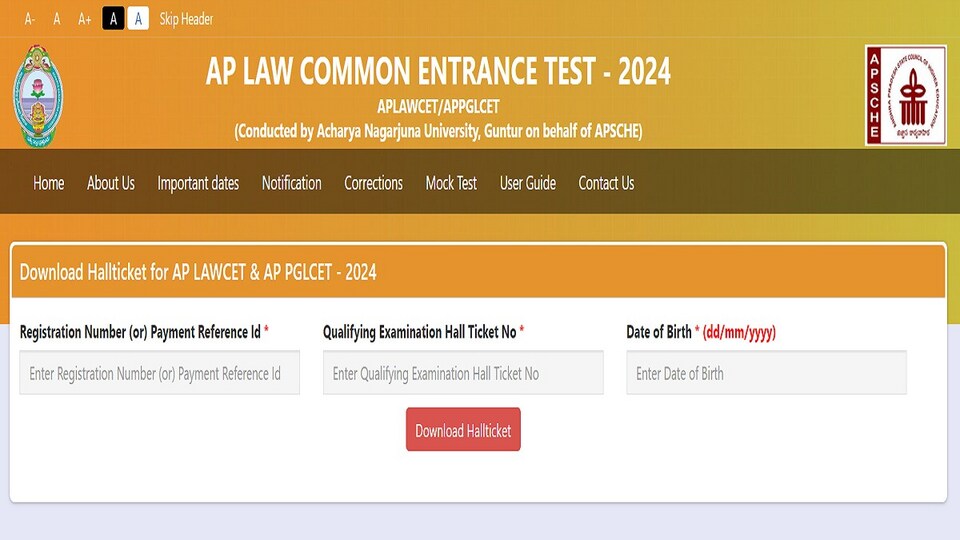
Task: Go to Important dates
Action: [x=198, y=183]
